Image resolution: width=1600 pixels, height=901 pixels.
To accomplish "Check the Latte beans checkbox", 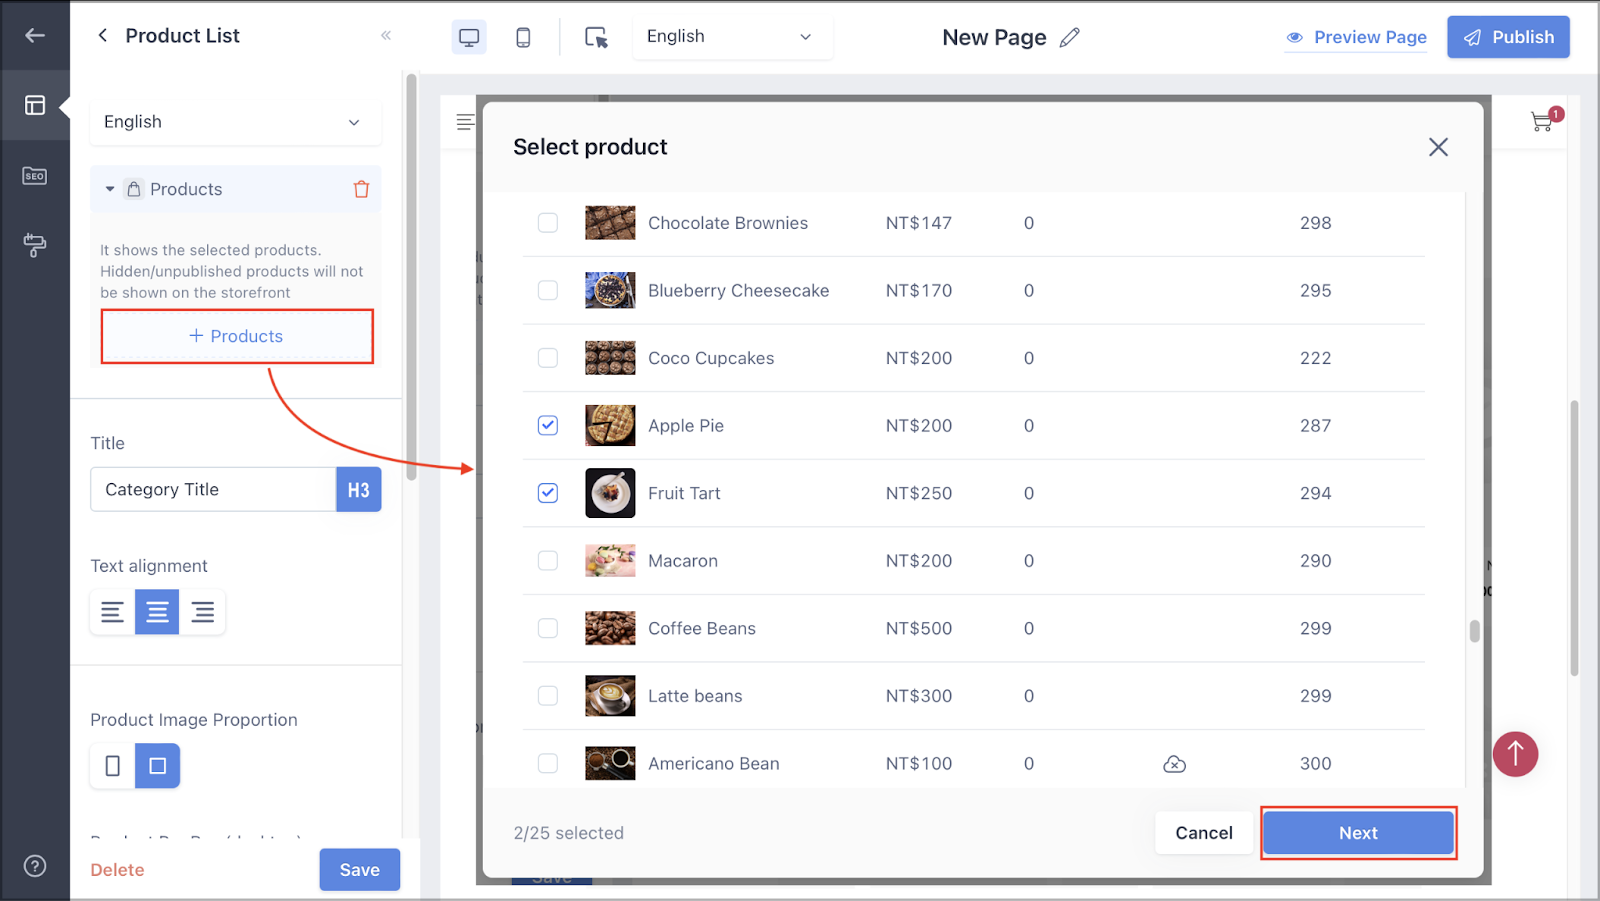I will click(548, 696).
